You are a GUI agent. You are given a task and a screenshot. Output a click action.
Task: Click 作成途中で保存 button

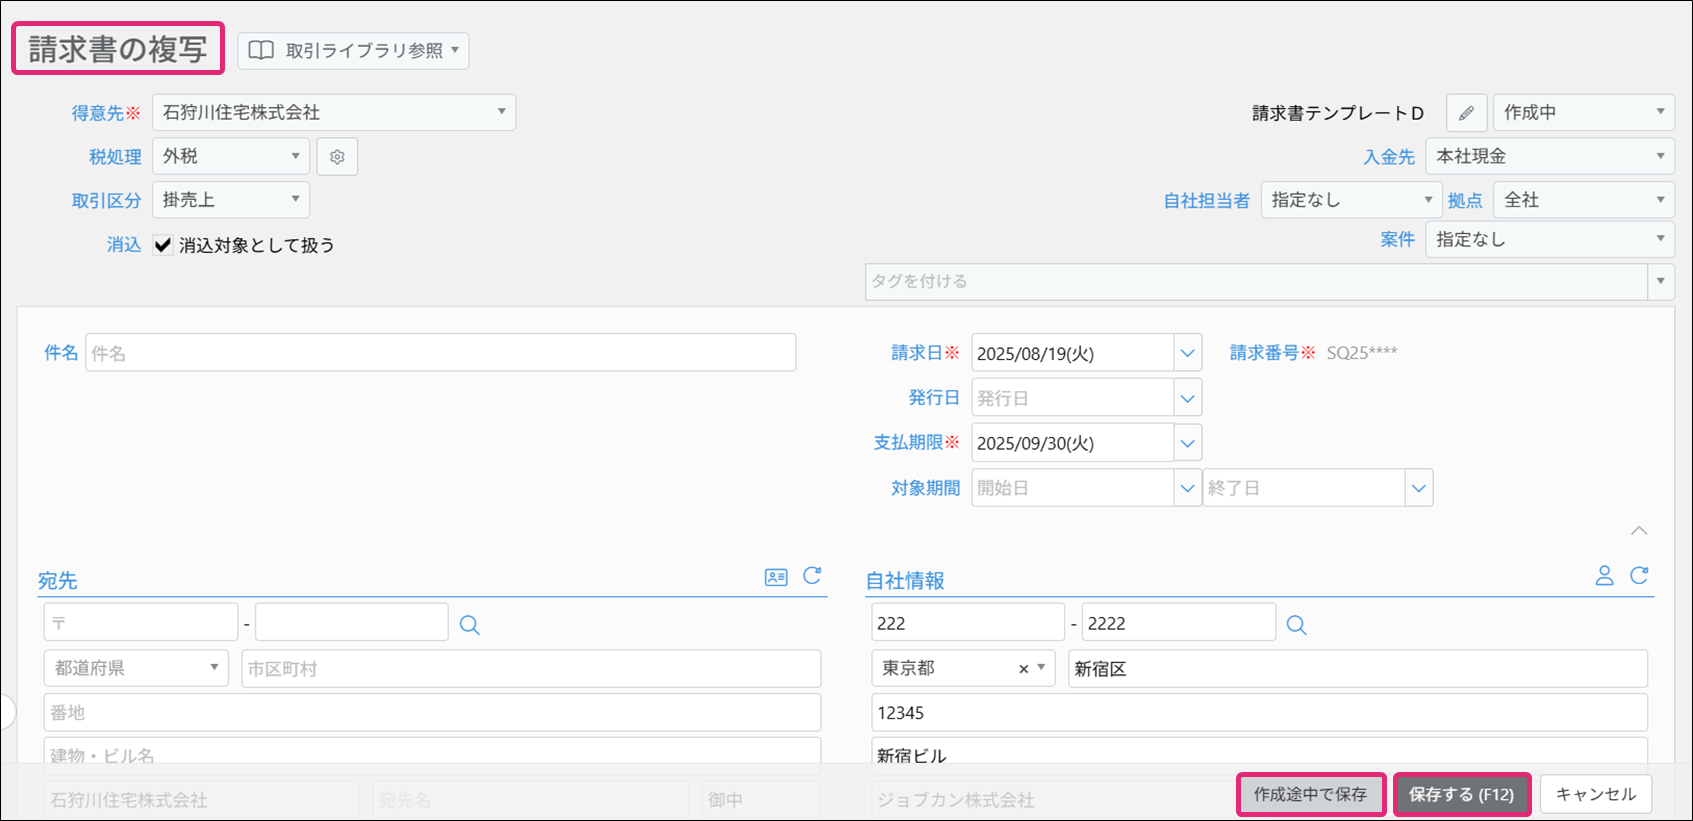pos(1310,794)
